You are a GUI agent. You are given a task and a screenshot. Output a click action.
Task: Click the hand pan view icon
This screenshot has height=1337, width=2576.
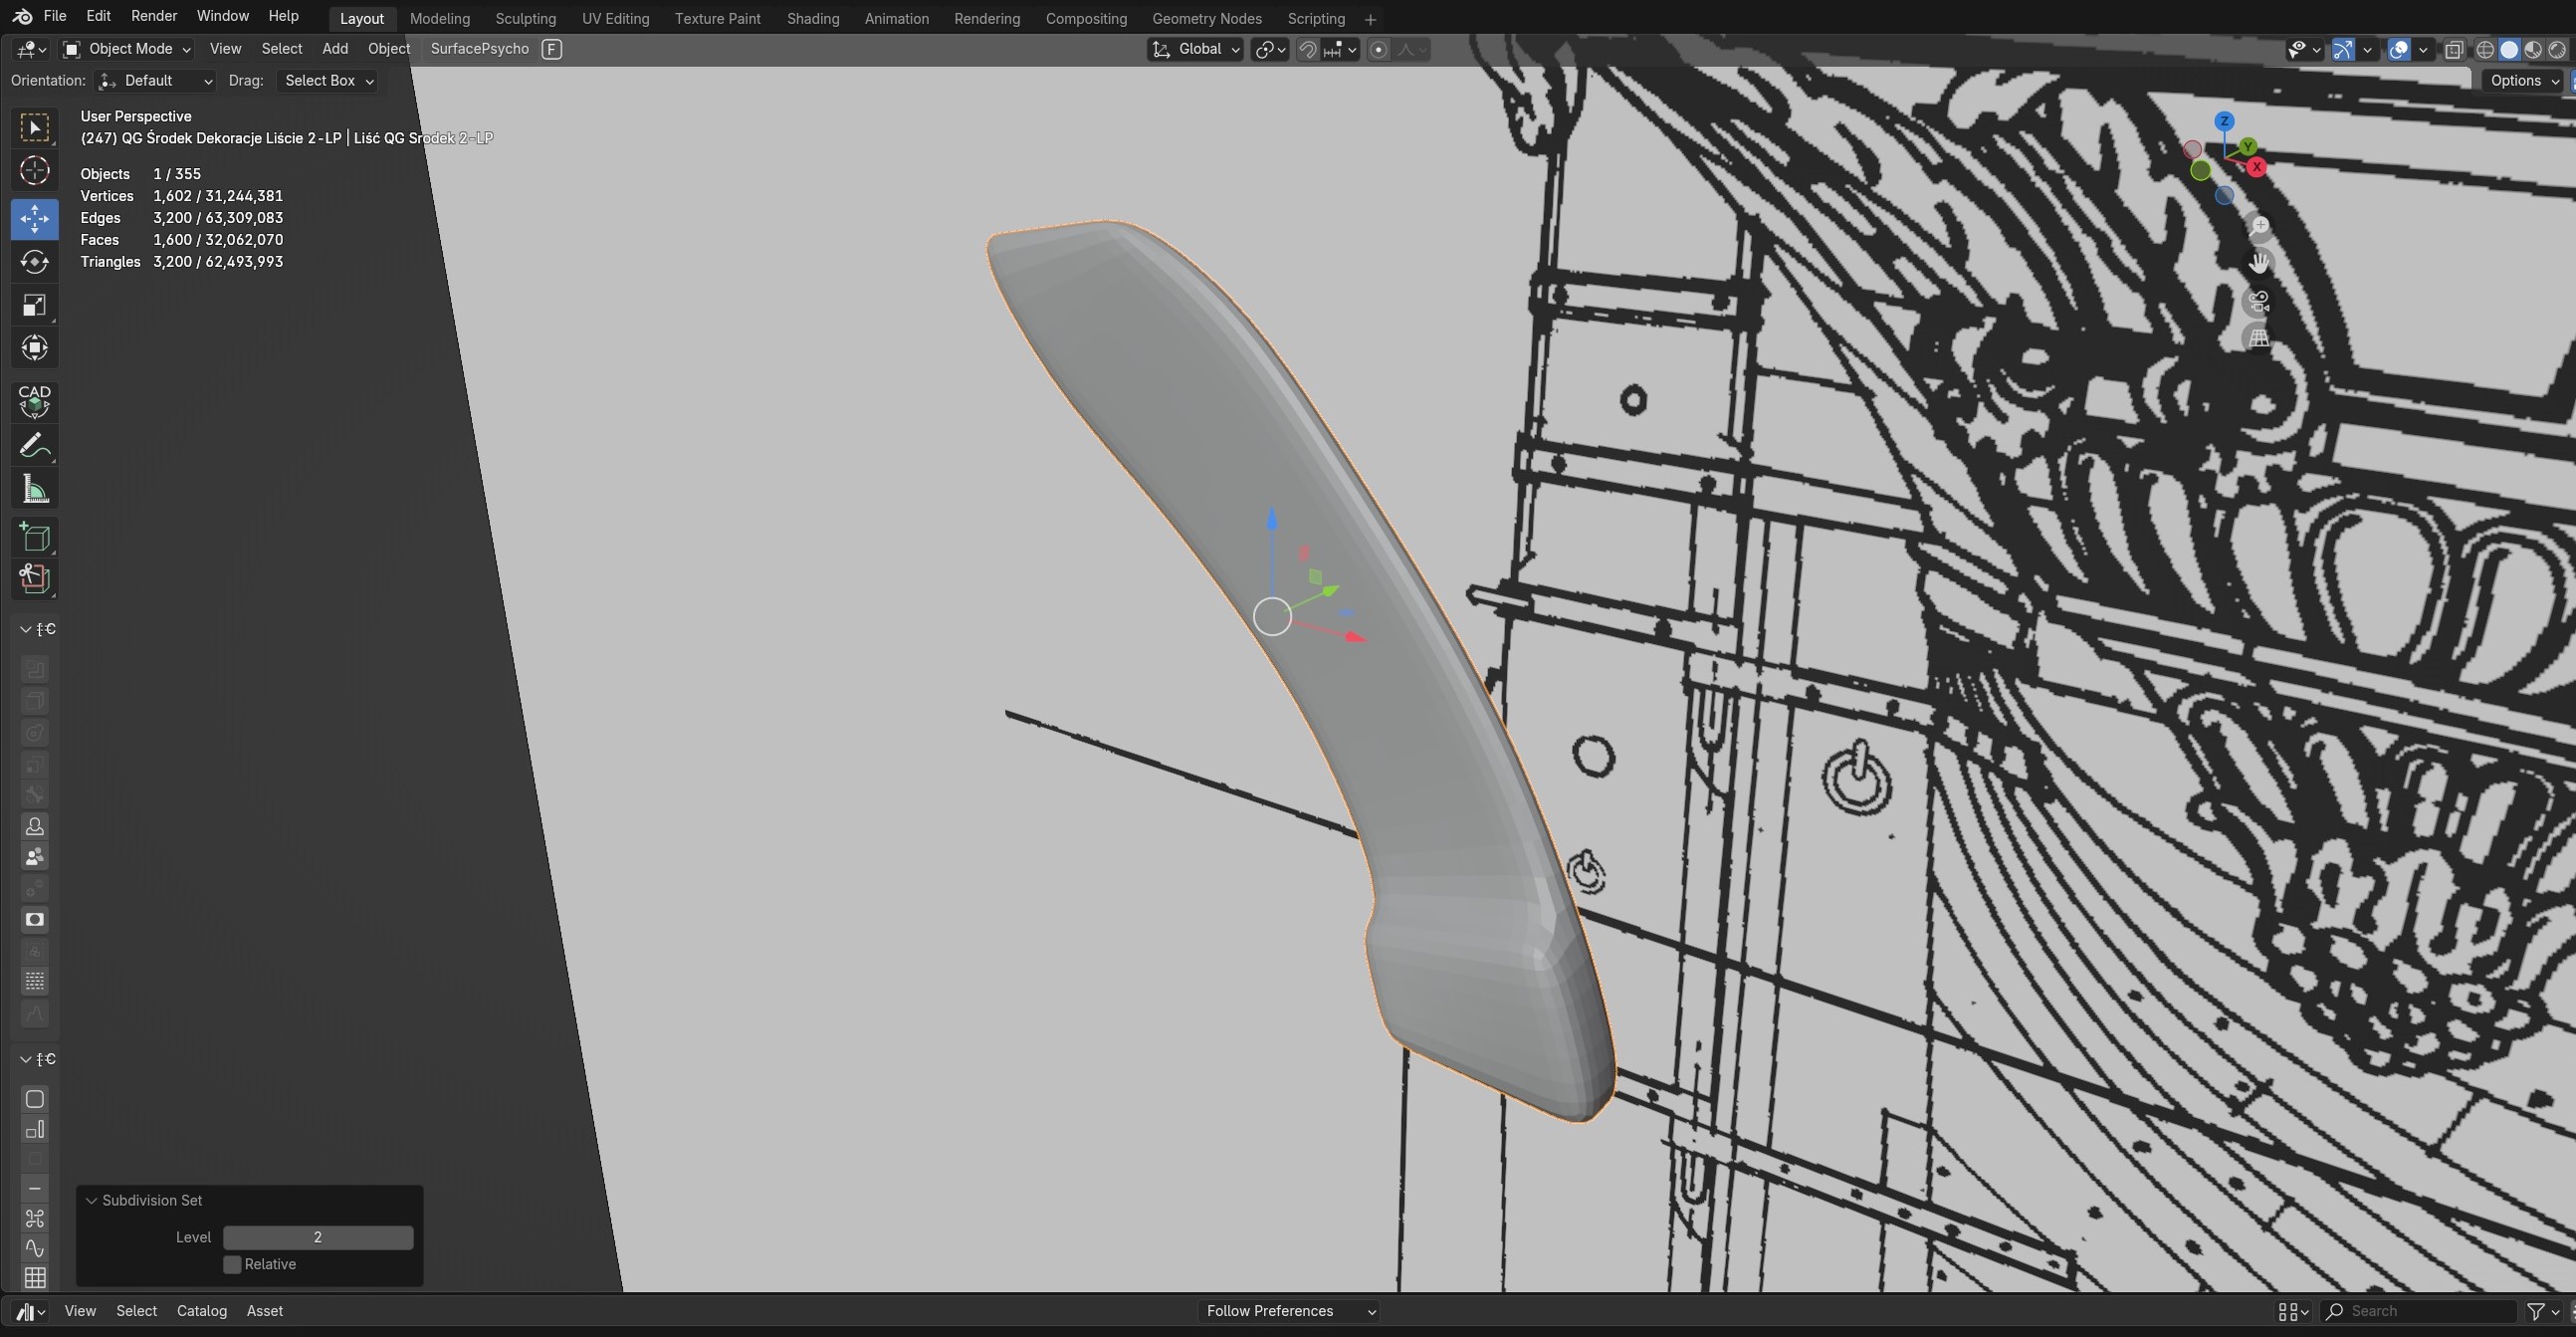coord(2258,263)
